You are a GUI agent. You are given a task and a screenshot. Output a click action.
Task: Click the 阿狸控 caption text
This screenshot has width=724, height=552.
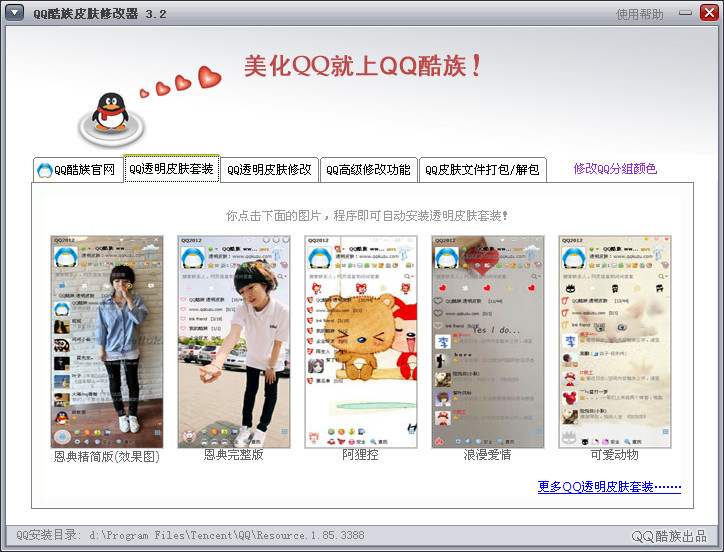coord(360,455)
